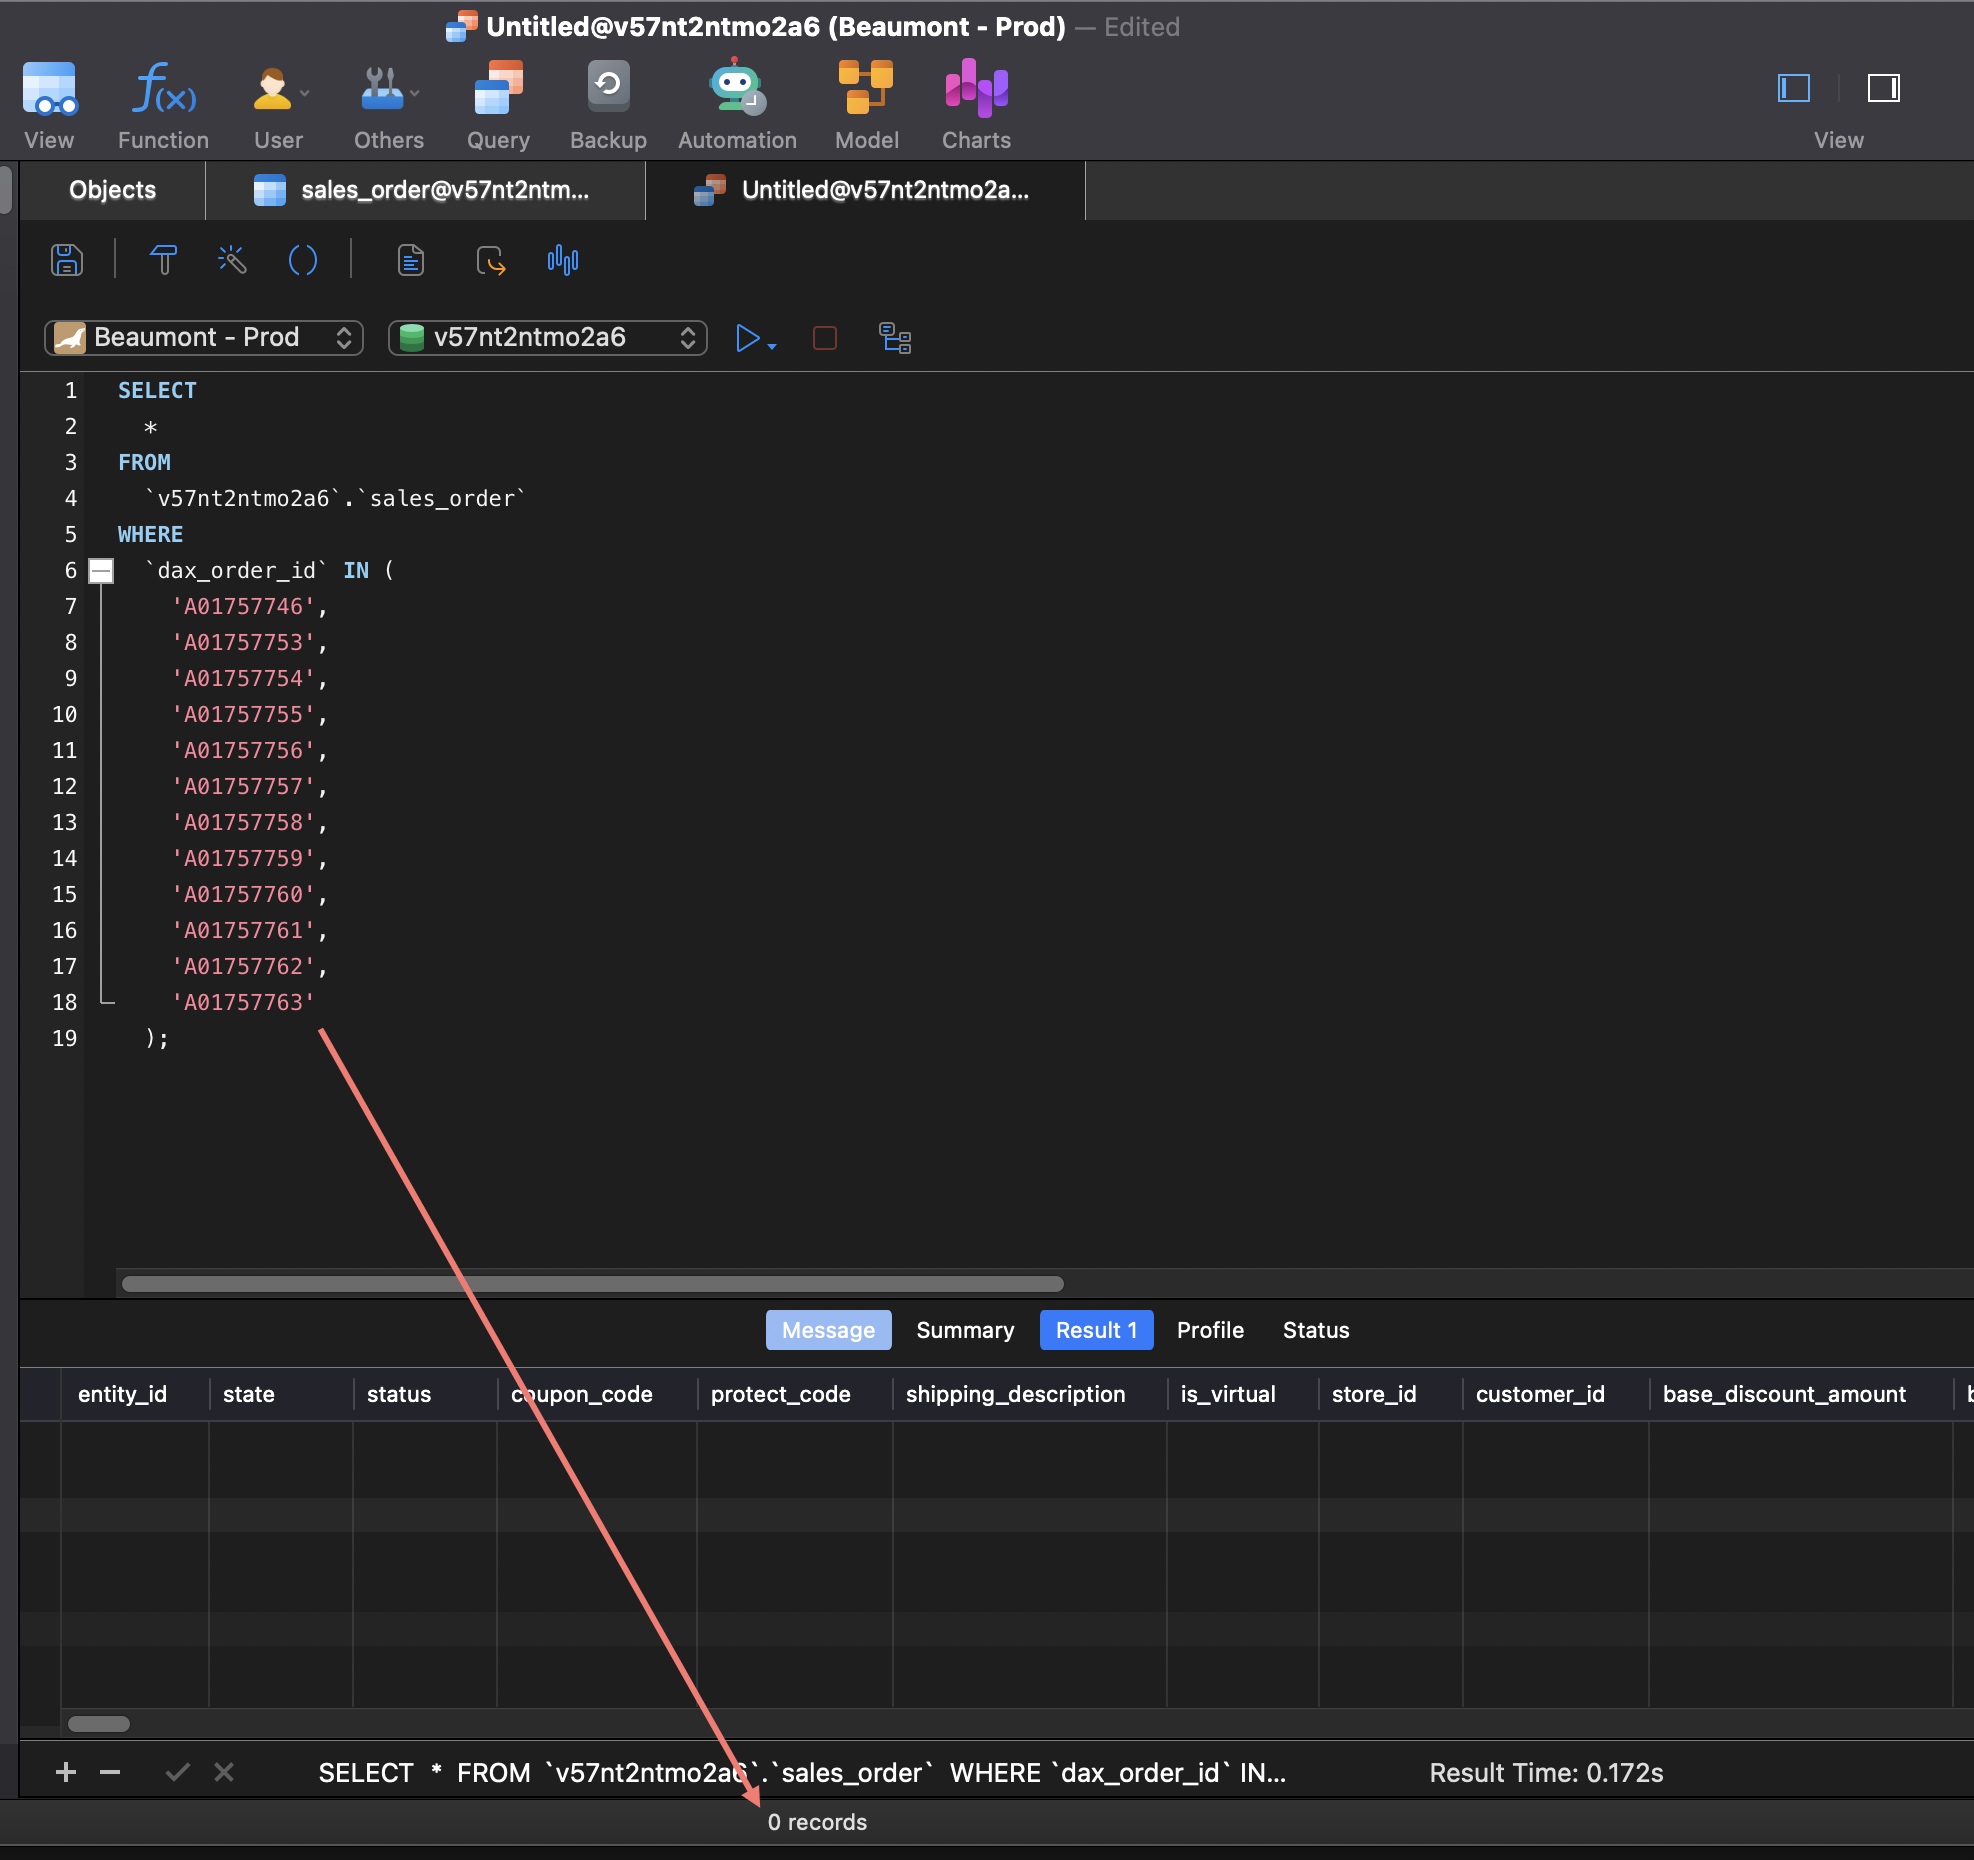Open the v57nt2ntmo2a6 database dropdown
This screenshot has width=1974, height=1860.
click(x=547, y=337)
